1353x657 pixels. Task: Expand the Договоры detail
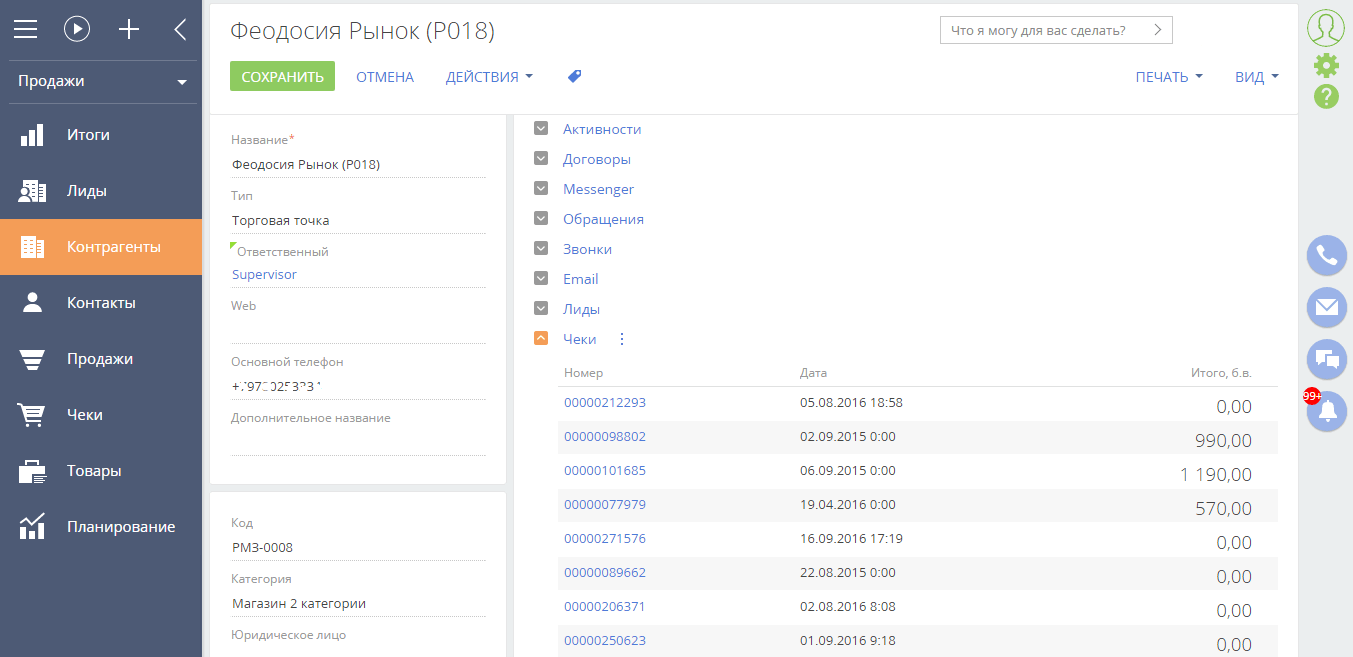541,158
